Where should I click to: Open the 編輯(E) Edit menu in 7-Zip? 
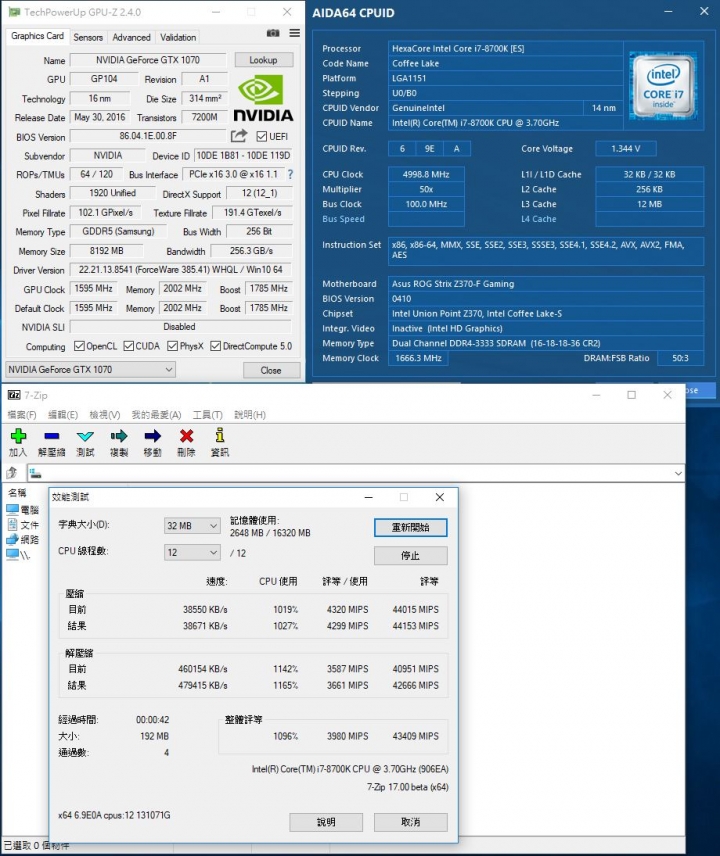coord(63,415)
